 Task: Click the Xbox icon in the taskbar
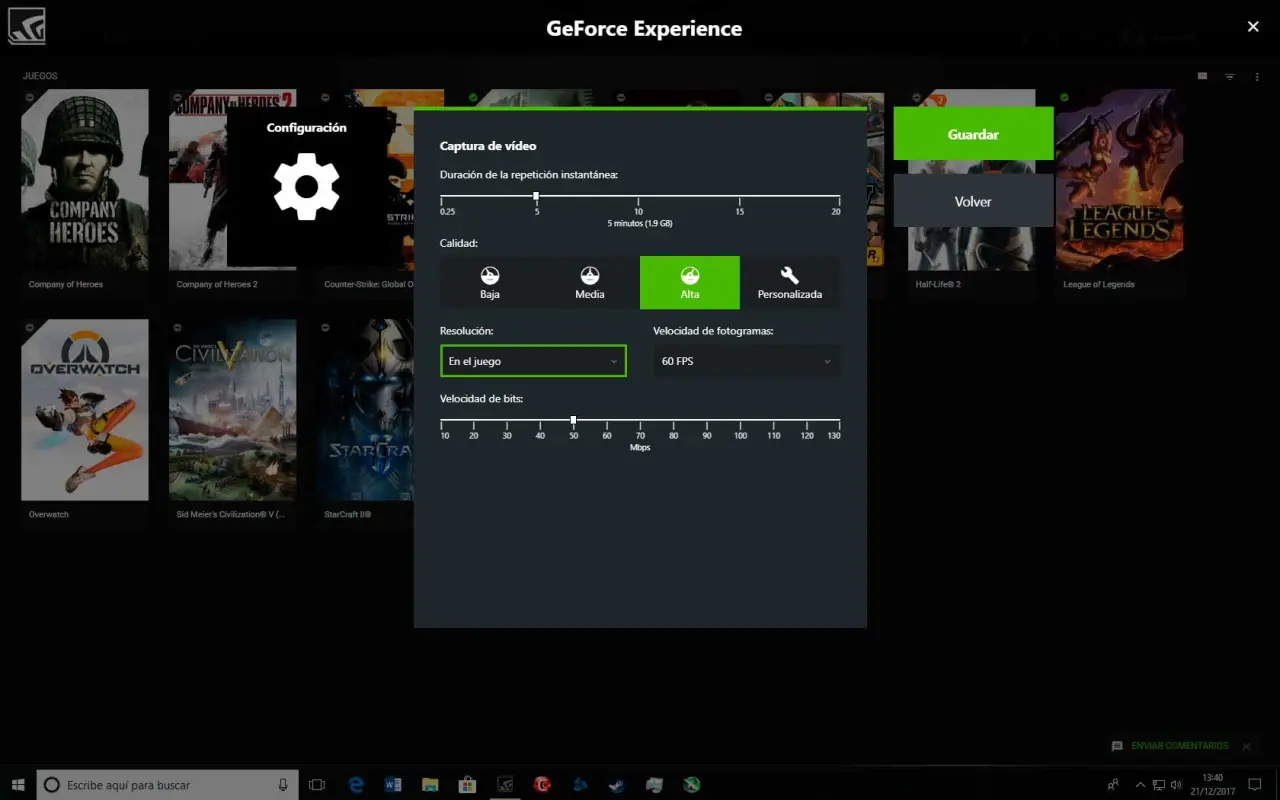(691, 785)
